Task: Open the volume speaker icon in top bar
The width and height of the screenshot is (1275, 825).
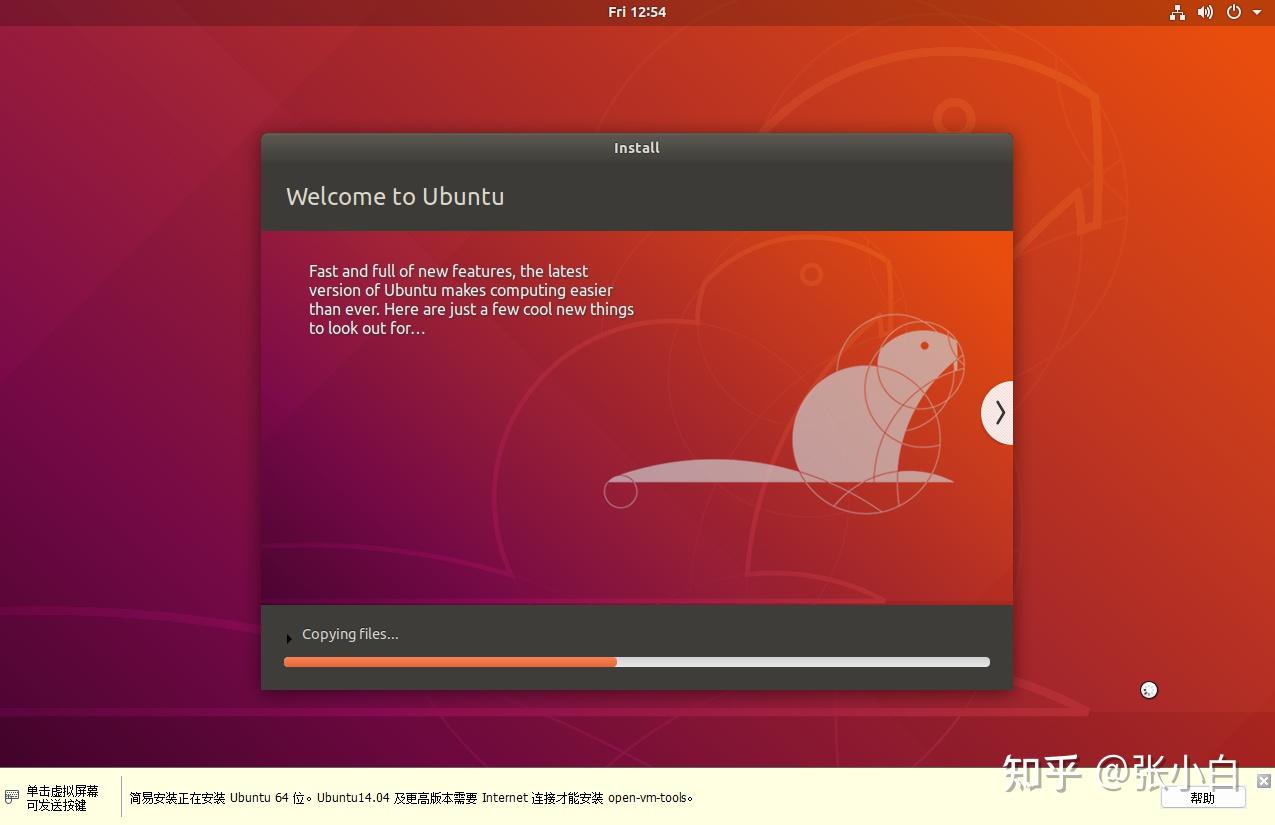Action: 1205,12
